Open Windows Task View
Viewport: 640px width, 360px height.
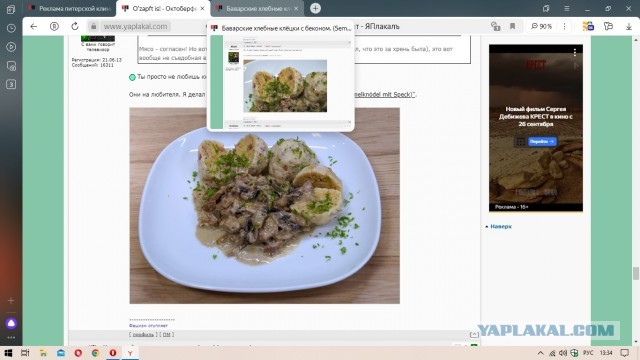coord(25,353)
